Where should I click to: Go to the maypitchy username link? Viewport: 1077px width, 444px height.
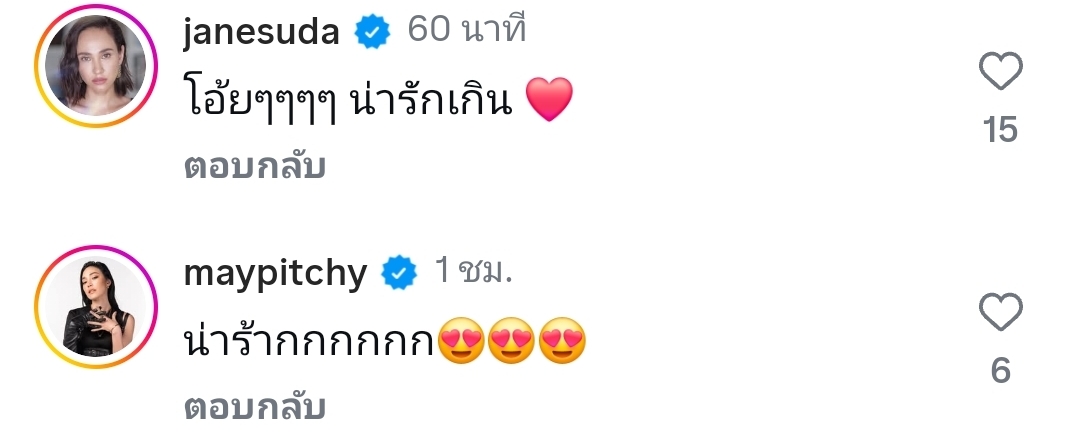click(275, 273)
